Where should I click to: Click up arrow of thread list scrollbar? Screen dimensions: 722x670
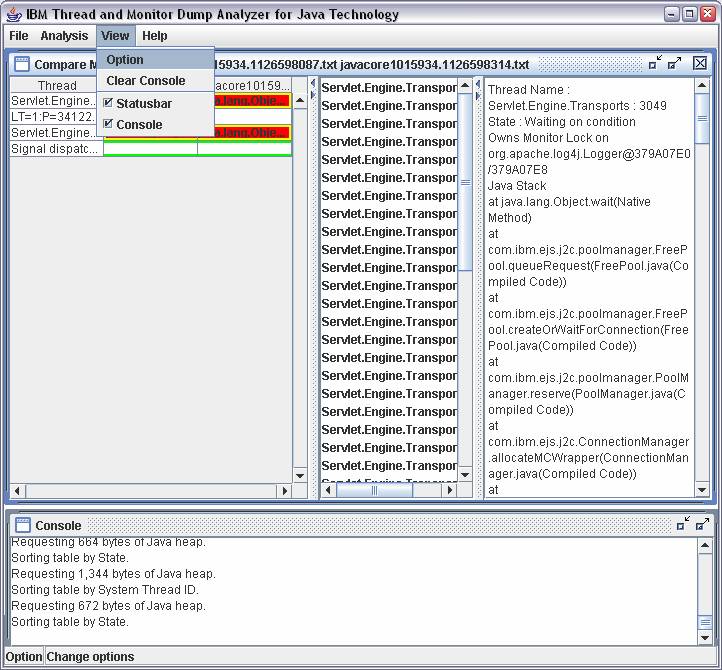pos(465,86)
